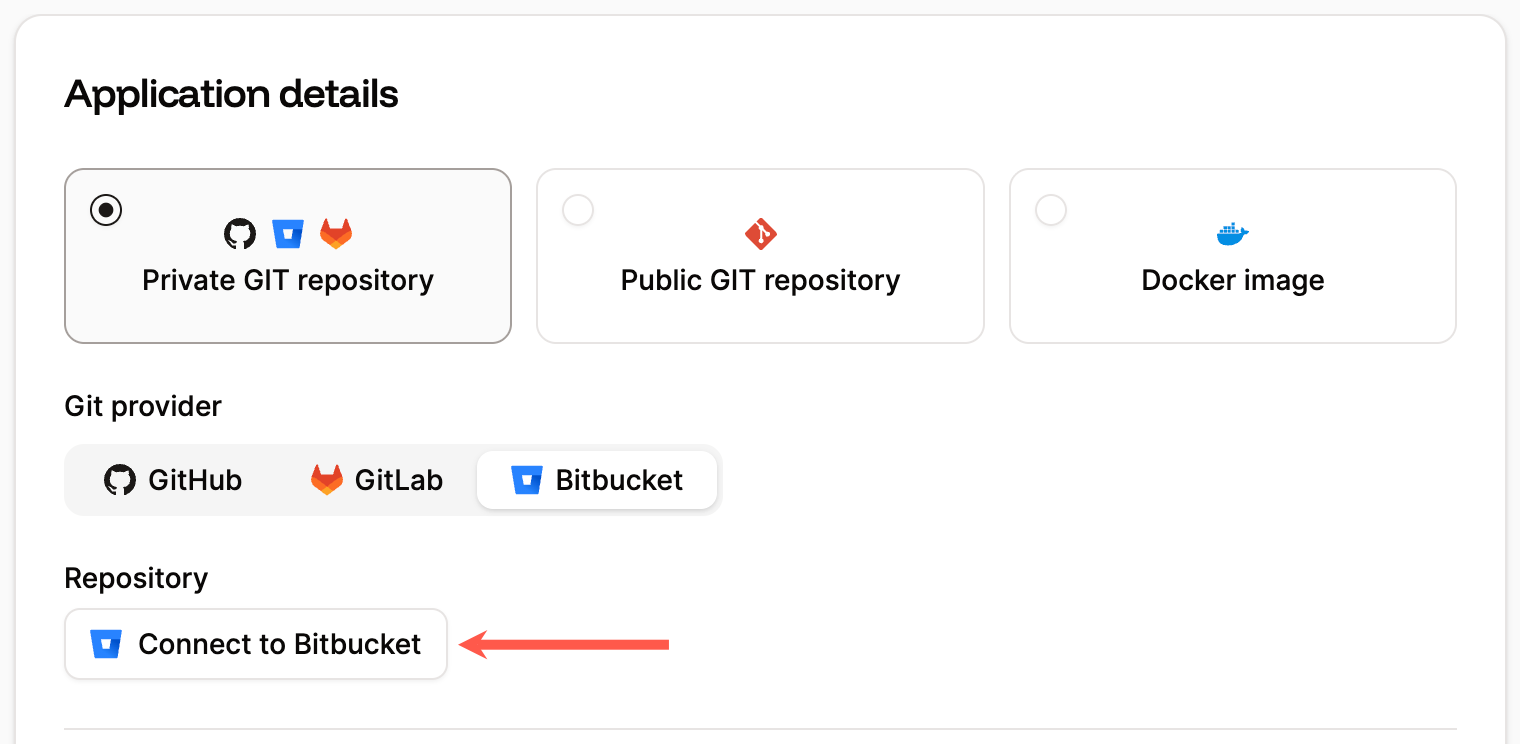Click the Bitbucket icon in the Git provider selector
The image size is (1520, 744).
pos(526,479)
